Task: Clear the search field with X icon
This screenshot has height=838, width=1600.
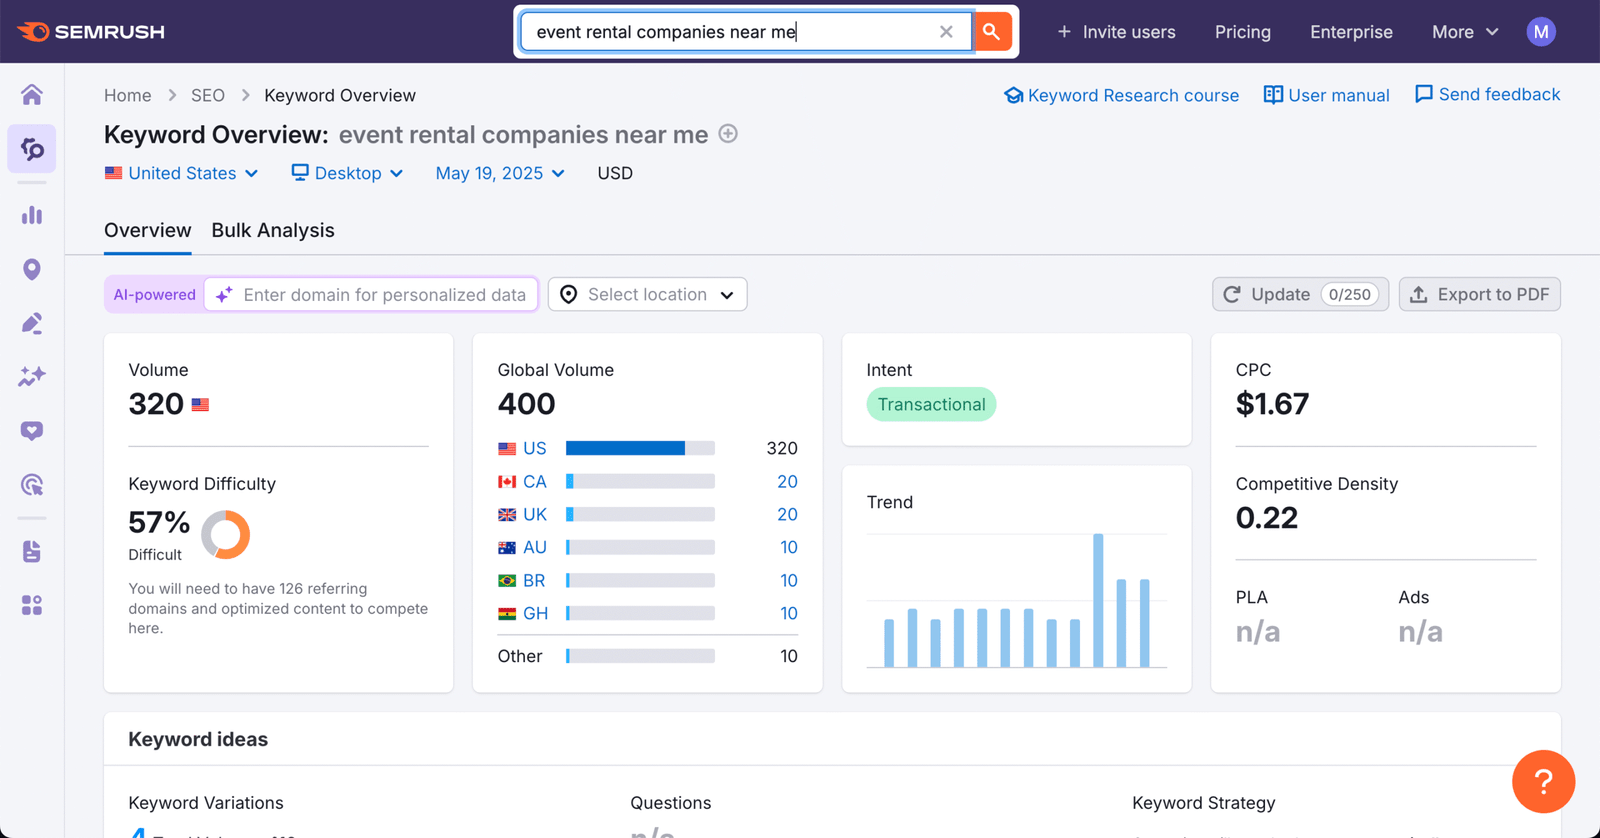Action: pyautogui.click(x=946, y=32)
